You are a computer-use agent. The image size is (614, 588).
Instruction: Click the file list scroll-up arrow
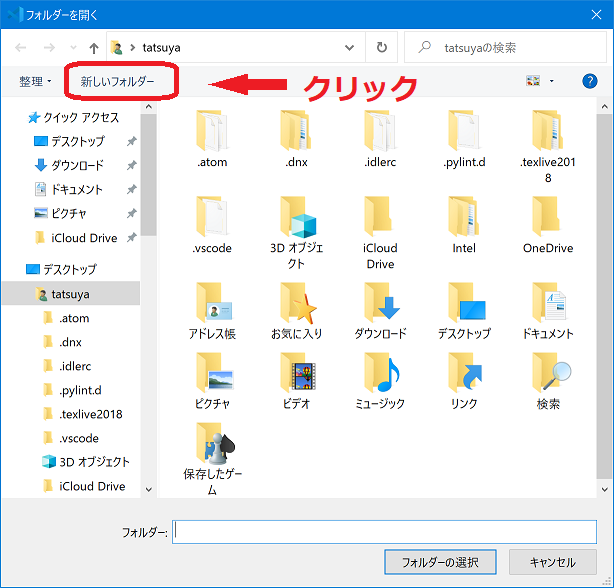click(x=605, y=106)
